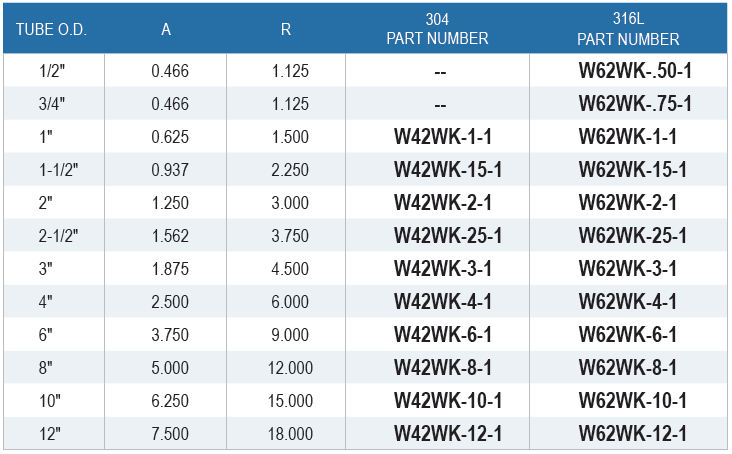Click A value 0.466 in the 3/4" row
The image size is (732, 454).
[x=170, y=104]
